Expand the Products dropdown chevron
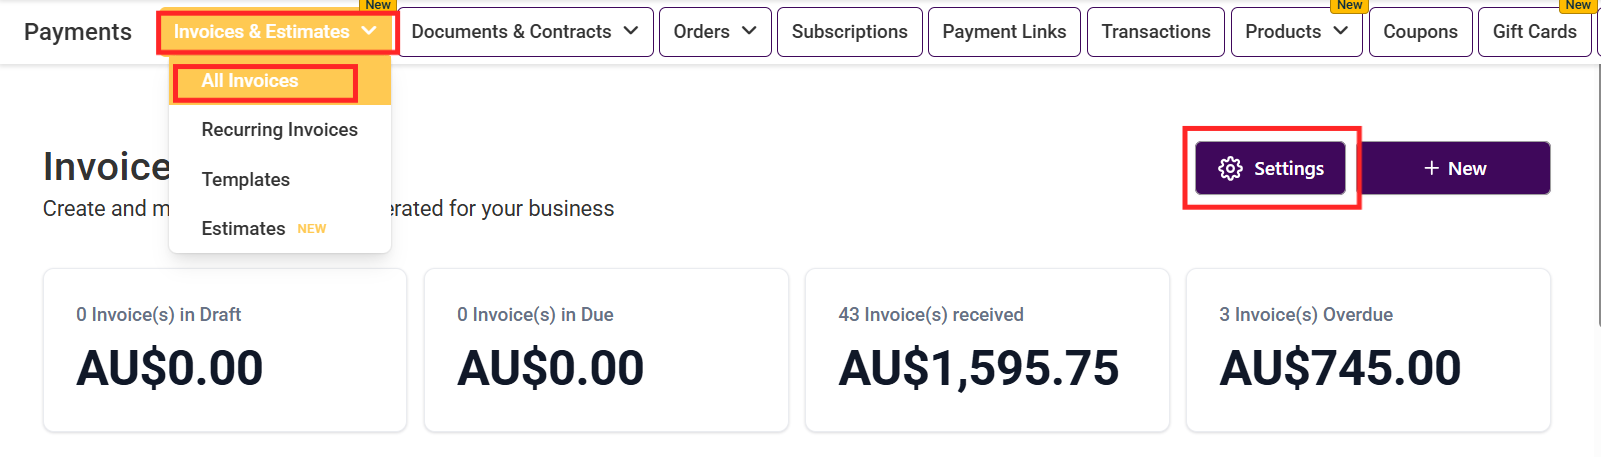This screenshot has height=457, width=1601. (1341, 31)
